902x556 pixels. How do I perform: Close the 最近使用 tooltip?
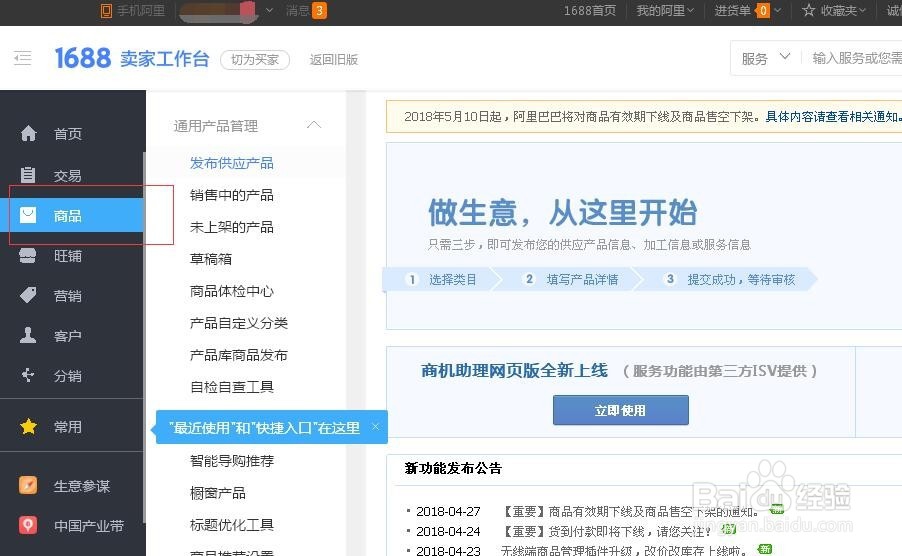(376, 427)
